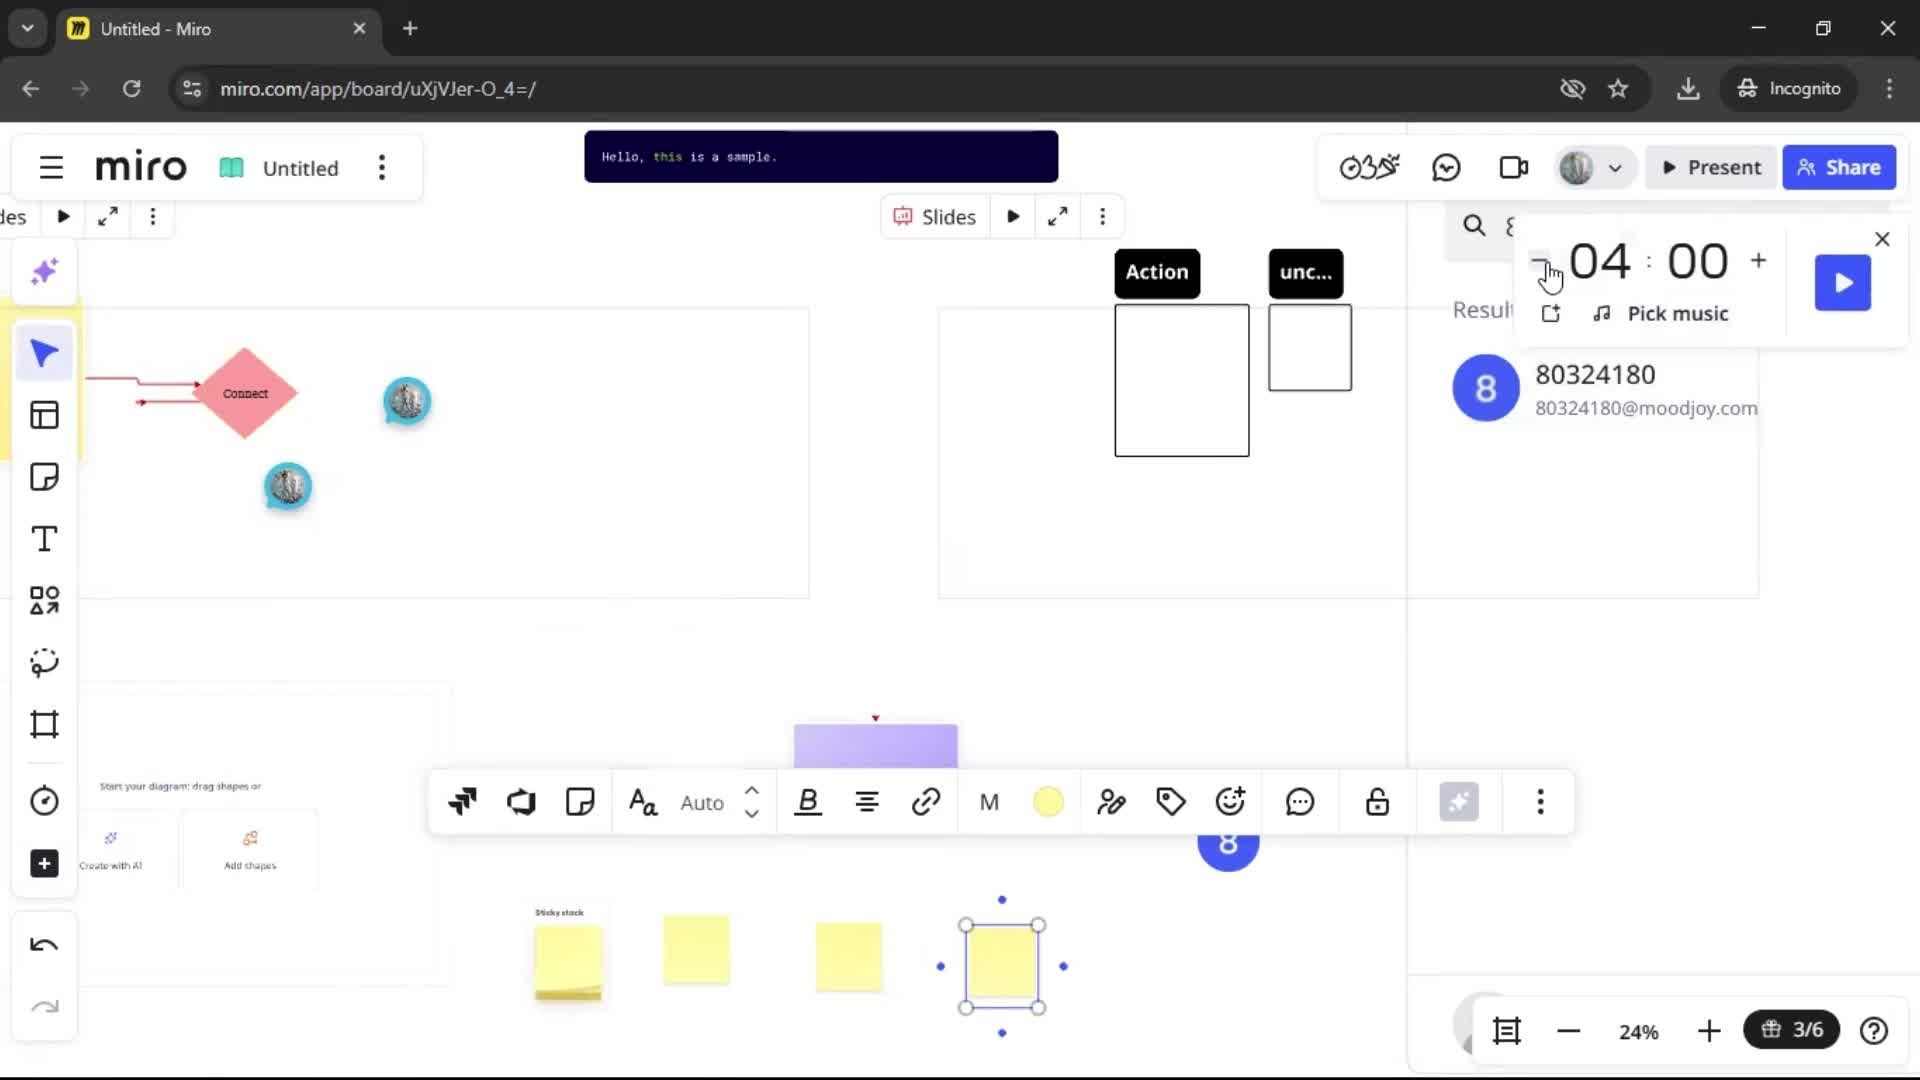This screenshot has height=1080, width=1920.
Task: Select user 80324180 in results
Action: [1604, 389]
